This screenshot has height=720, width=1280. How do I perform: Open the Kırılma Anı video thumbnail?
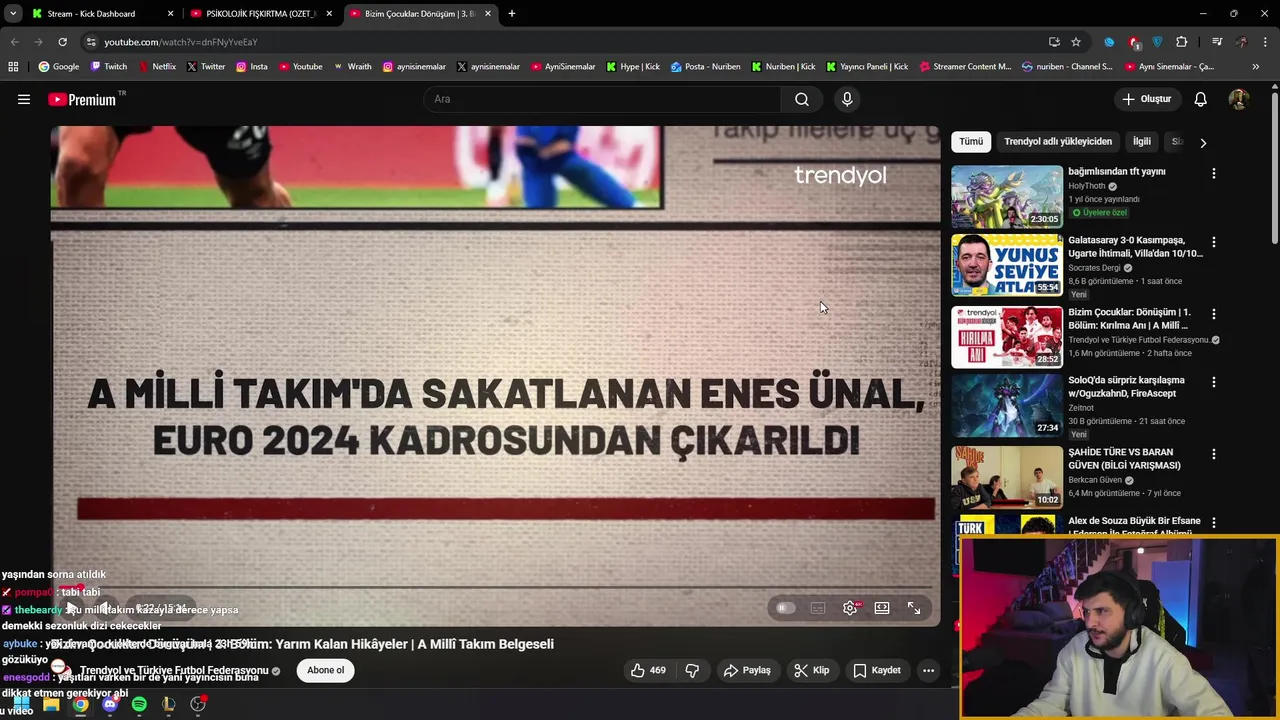(1007, 337)
